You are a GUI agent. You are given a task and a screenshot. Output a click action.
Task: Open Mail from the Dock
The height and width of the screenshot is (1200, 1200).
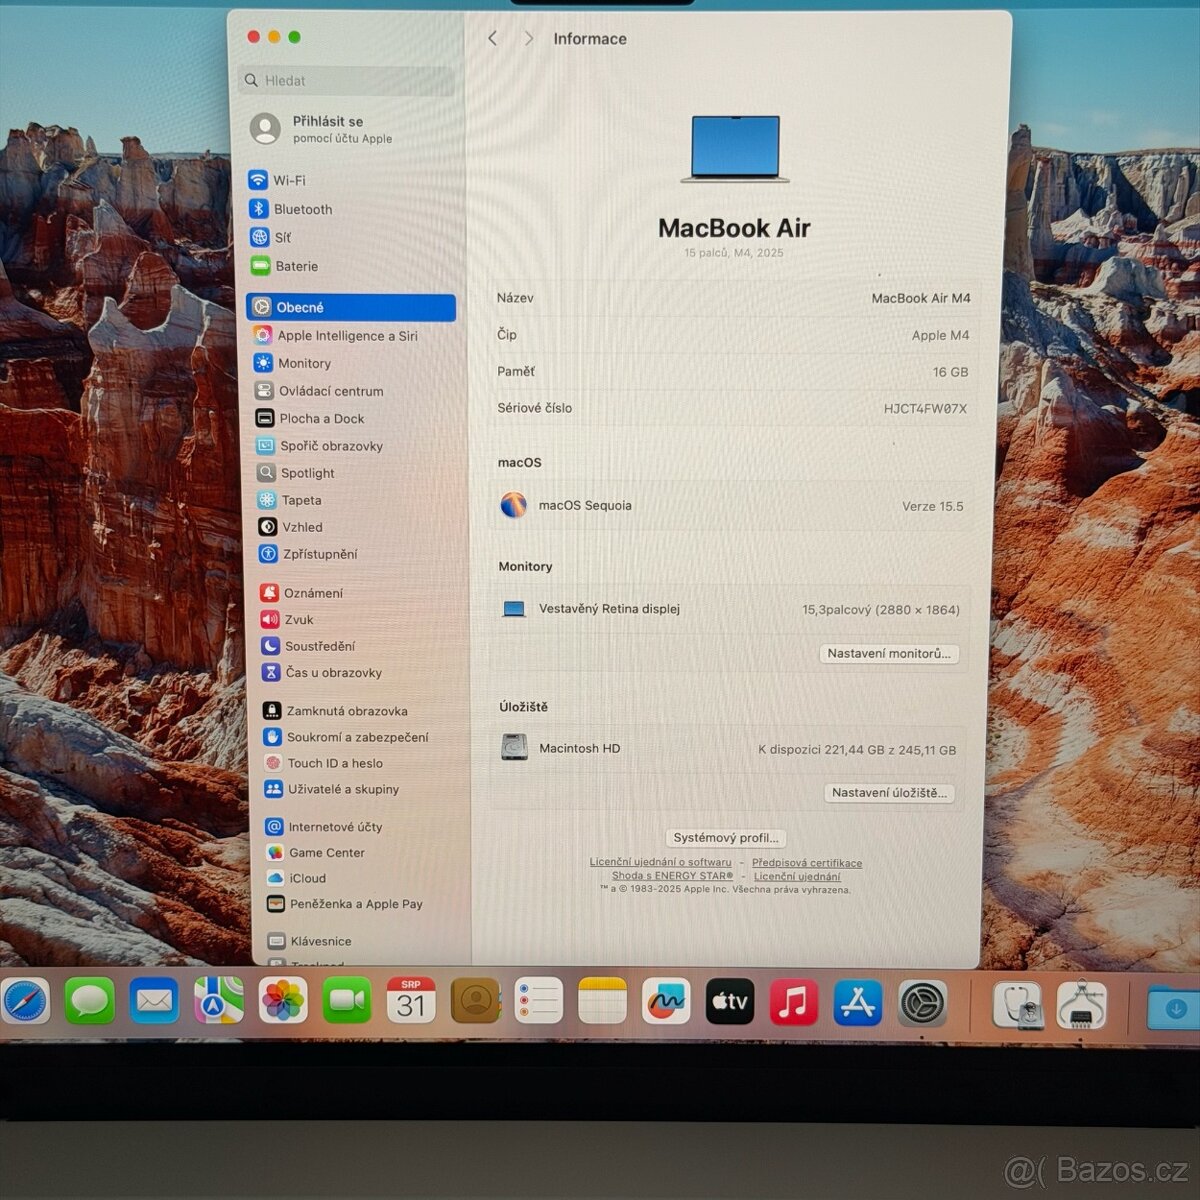coord(154,1001)
